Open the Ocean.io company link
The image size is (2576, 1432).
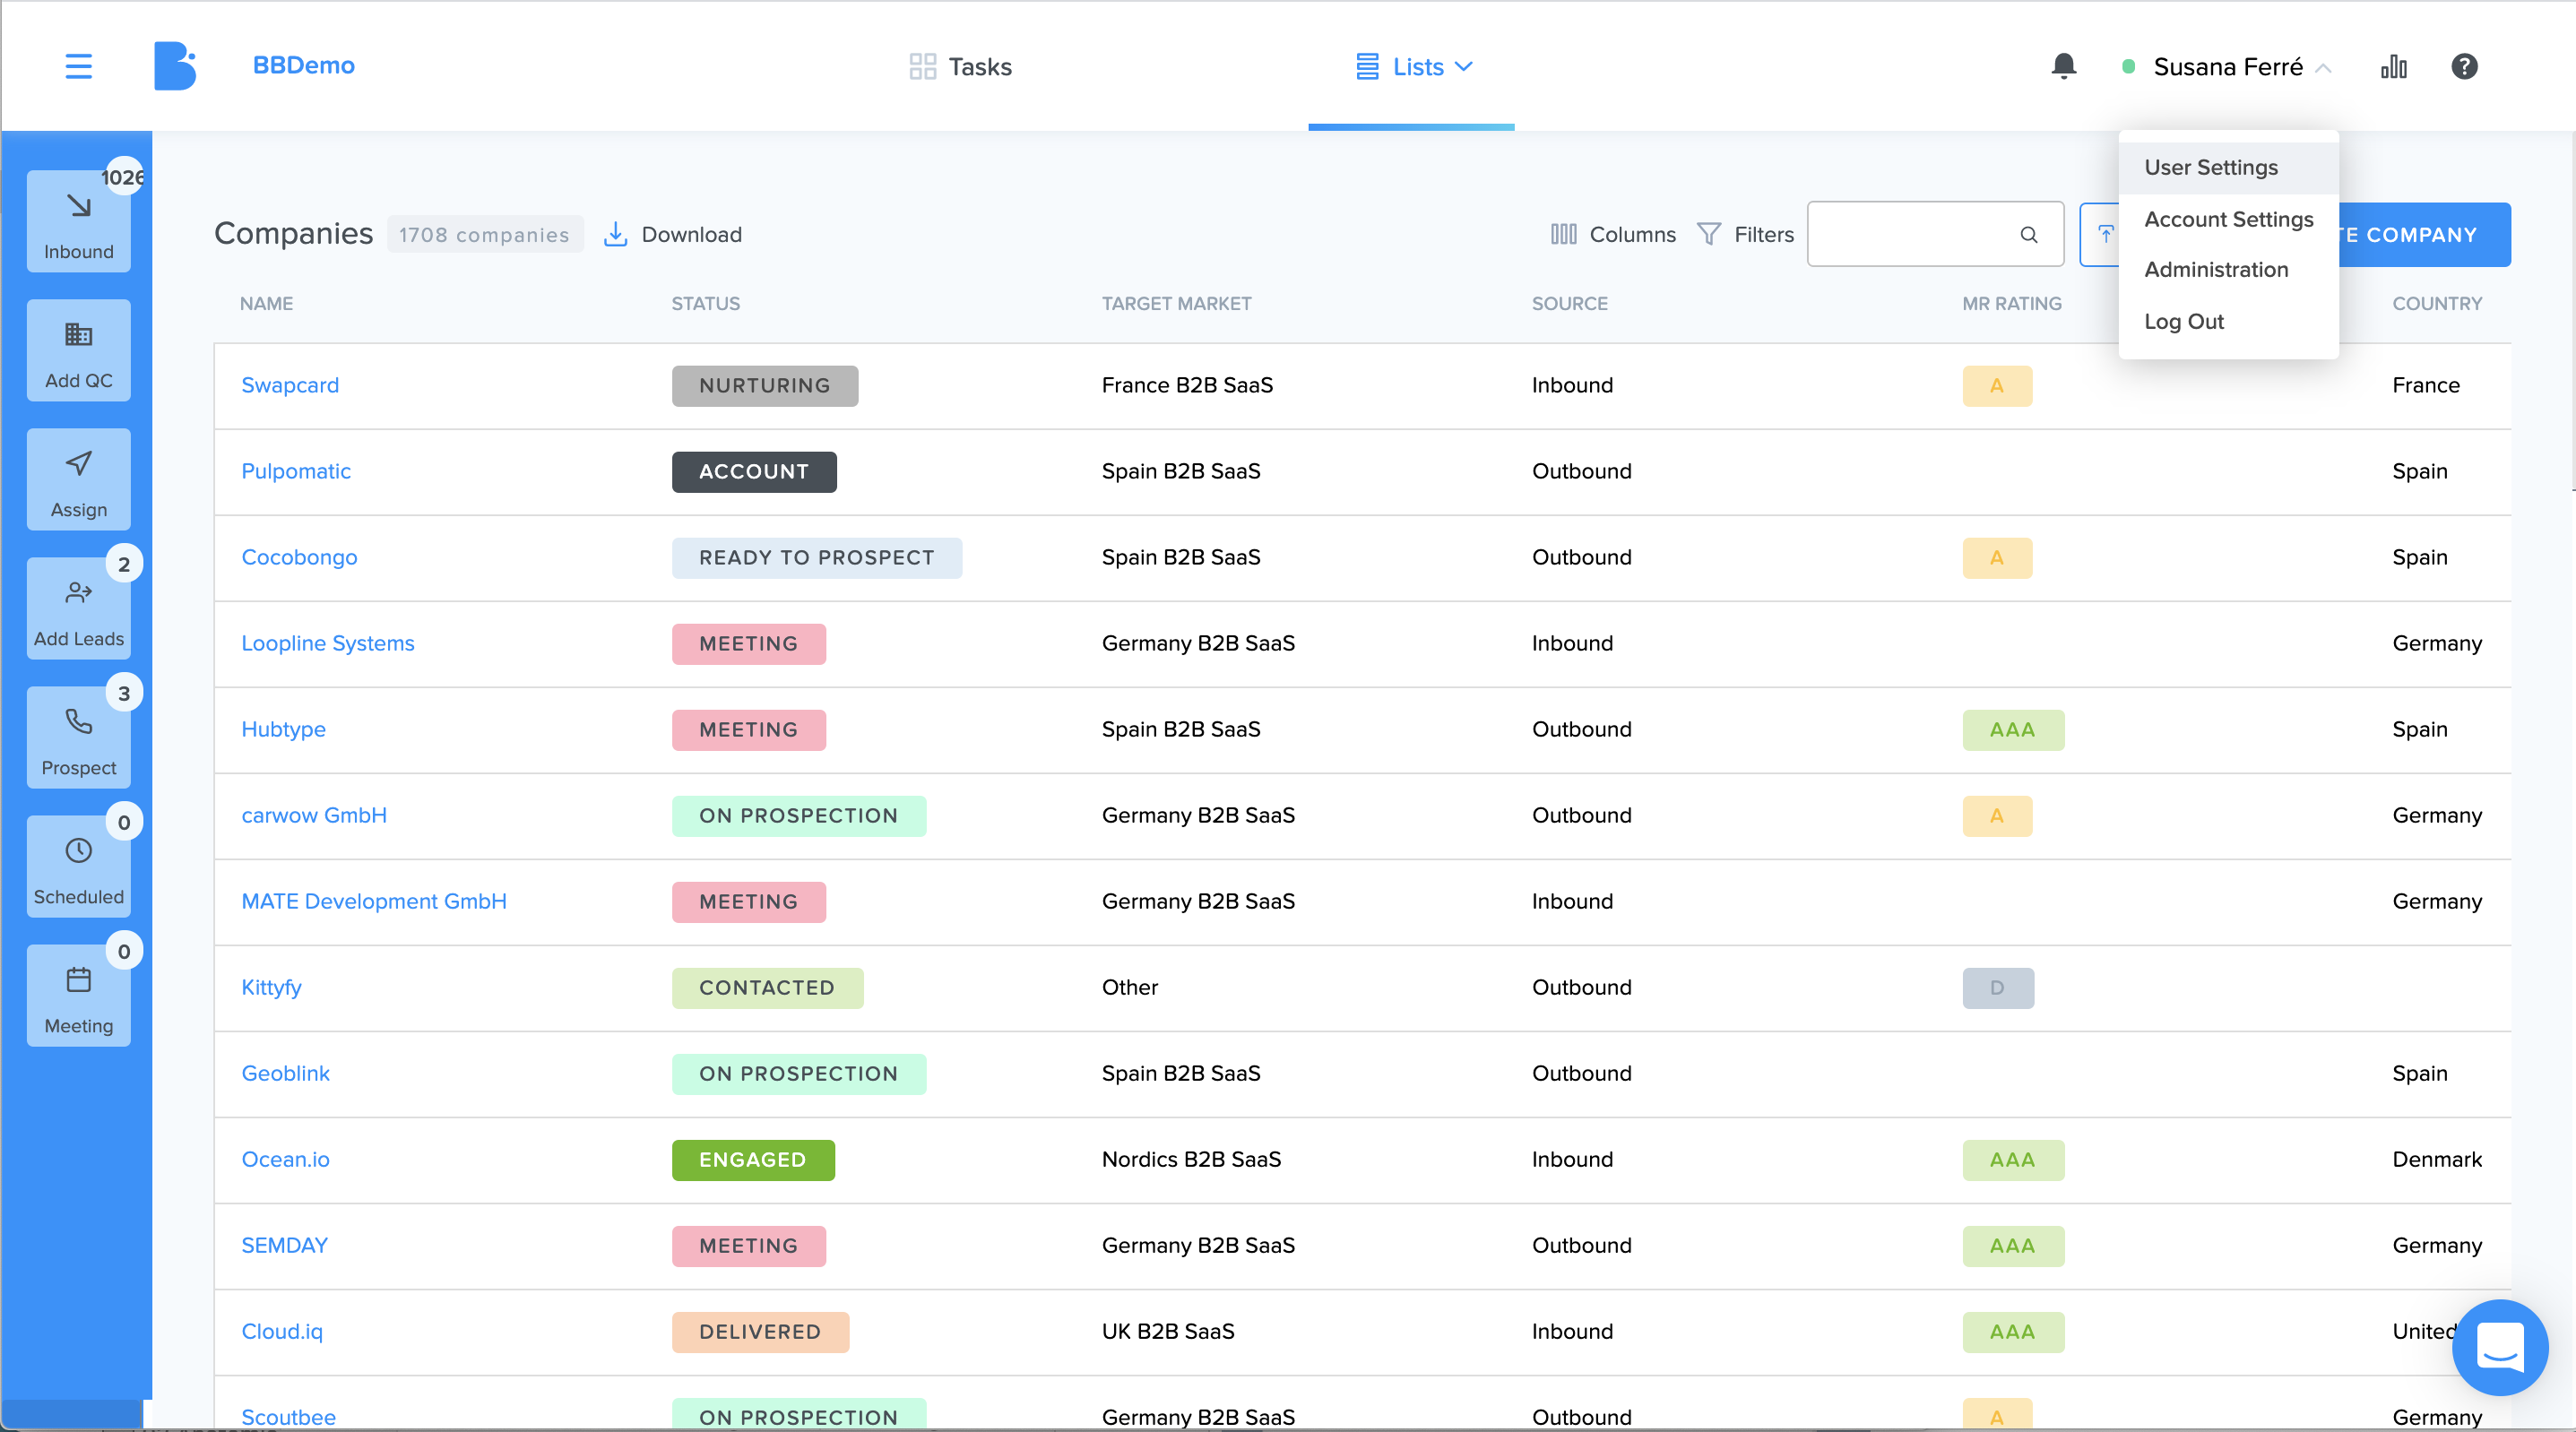(285, 1159)
